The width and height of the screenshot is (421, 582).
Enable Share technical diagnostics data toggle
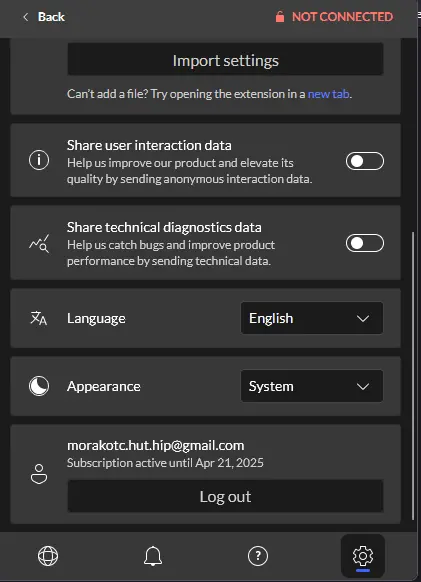click(365, 243)
